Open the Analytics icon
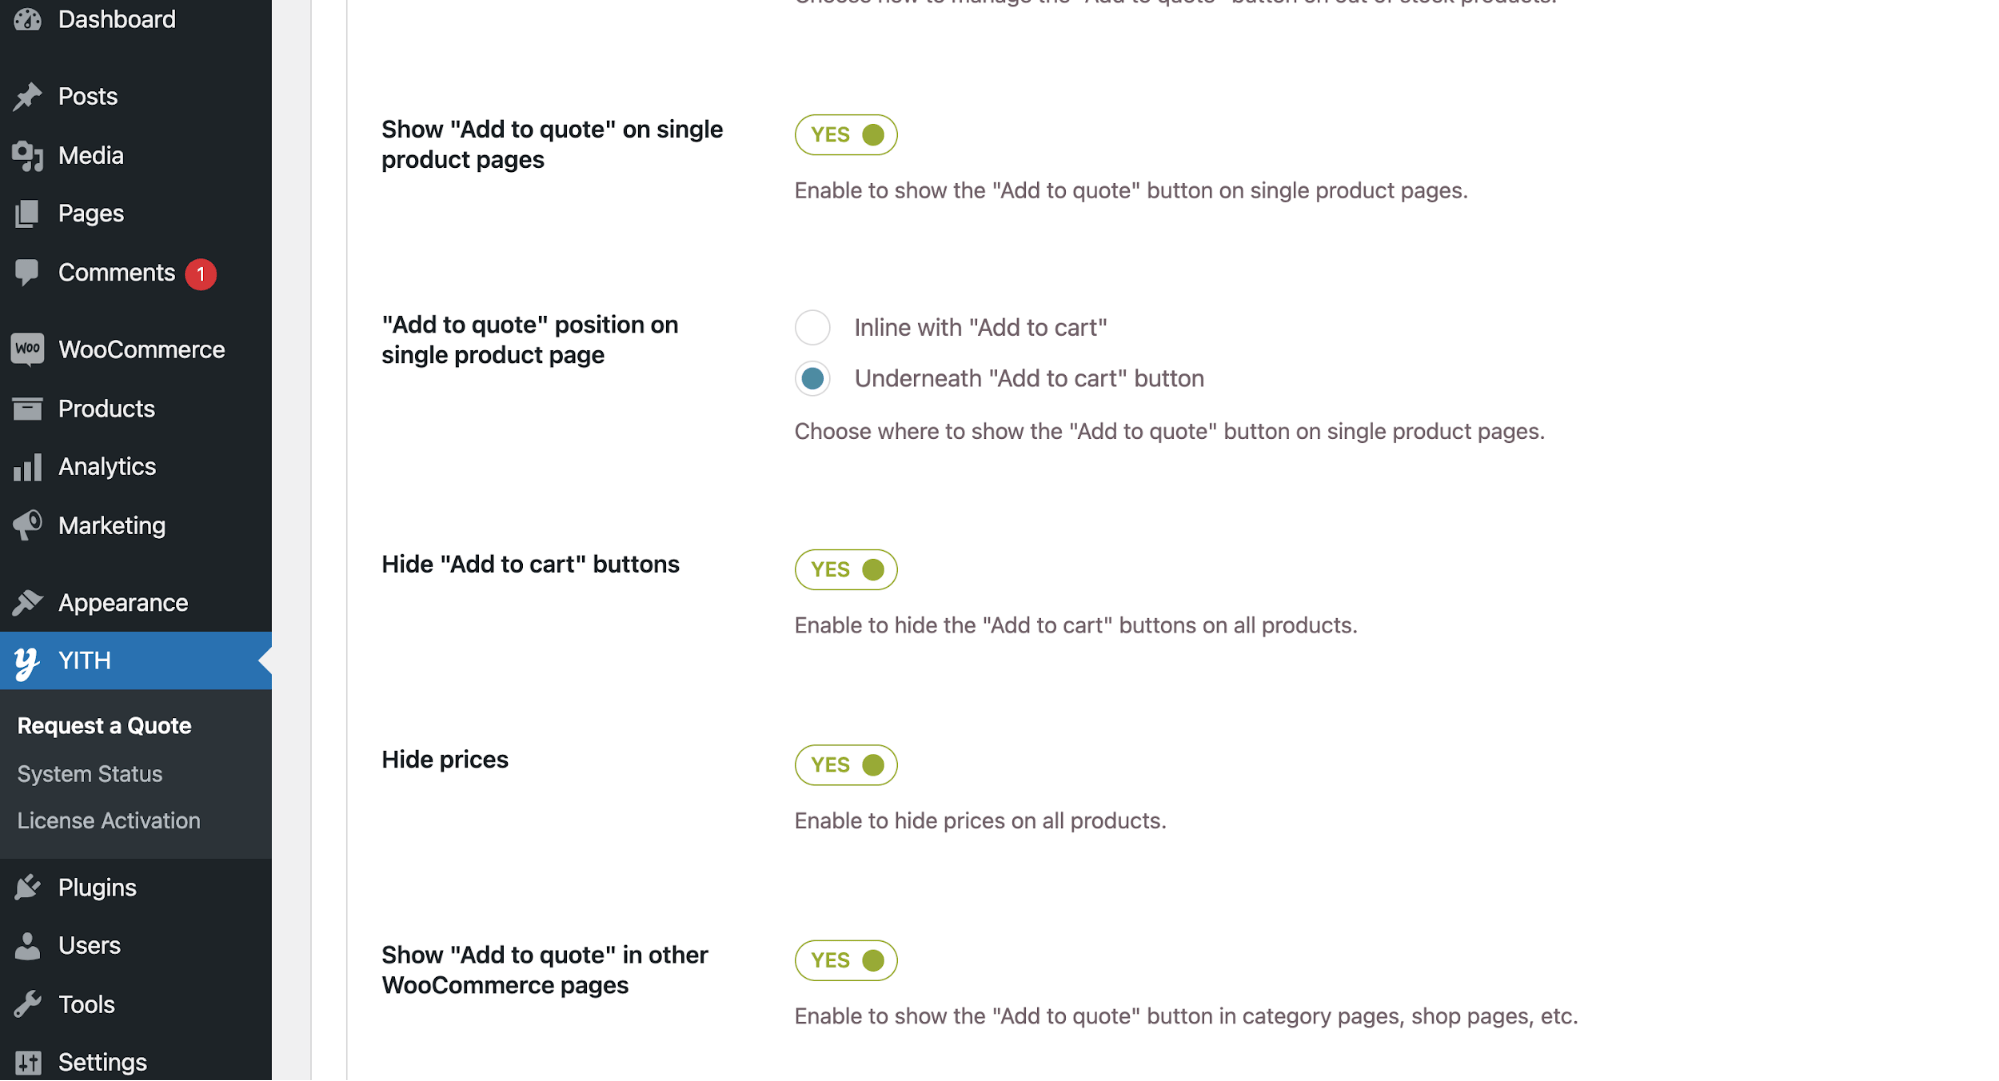 [28, 466]
